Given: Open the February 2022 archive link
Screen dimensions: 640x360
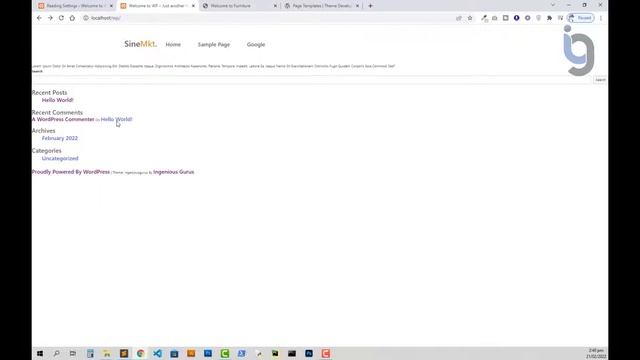Looking at the screenshot, I should pyautogui.click(x=60, y=138).
